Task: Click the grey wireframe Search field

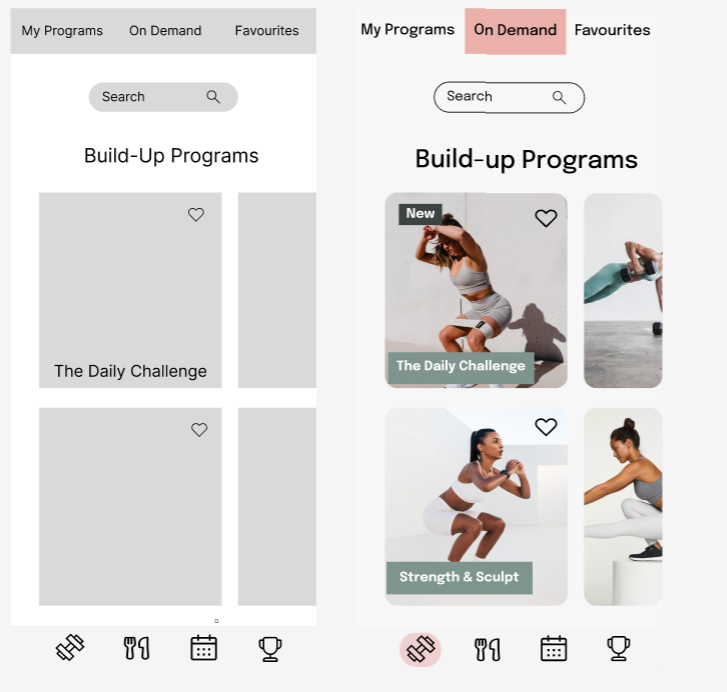Action: tap(163, 97)
